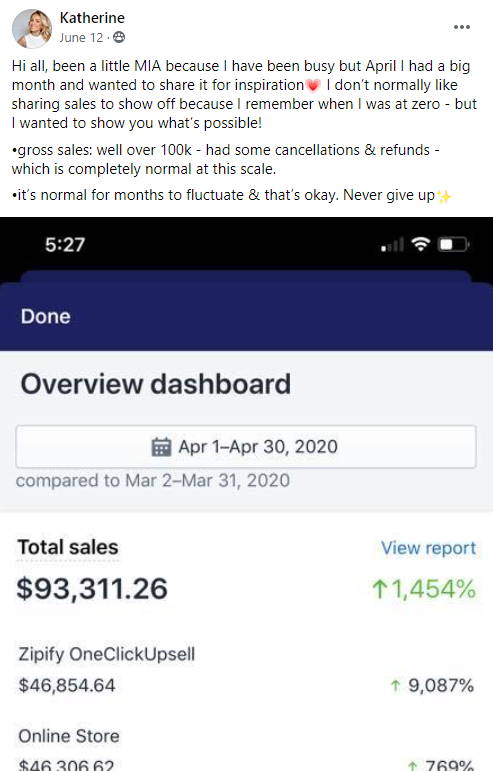Viewport: 493px width, 771px height.
Task: Click the Wi-Fi status icon
Action: pos(420,243)
